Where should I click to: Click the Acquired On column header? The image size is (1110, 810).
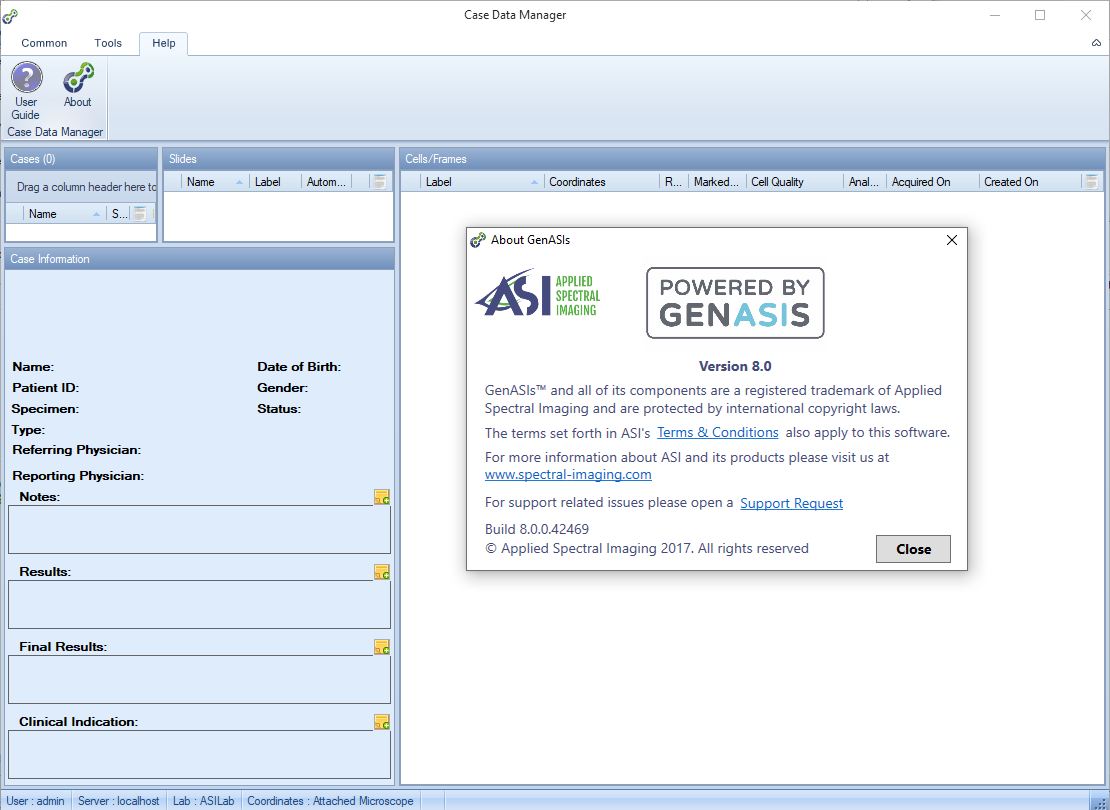tap(932, 182)
